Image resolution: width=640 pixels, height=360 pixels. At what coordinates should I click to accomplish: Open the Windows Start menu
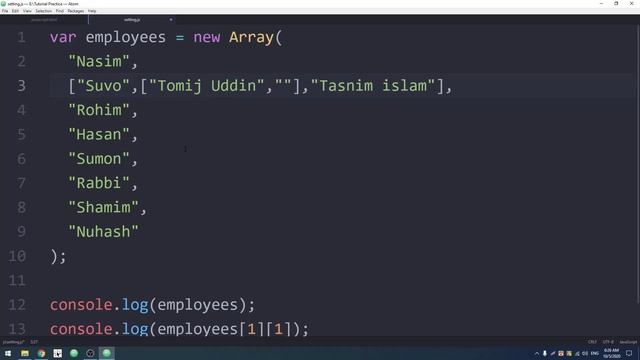[8, 353]
